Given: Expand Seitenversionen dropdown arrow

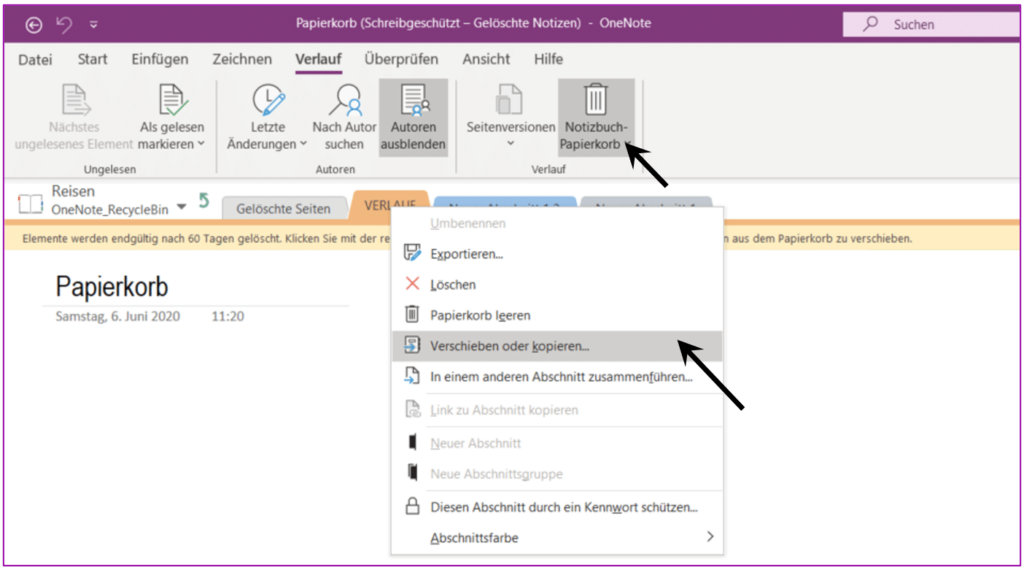Looking at the screenshot, I should 510,143.
